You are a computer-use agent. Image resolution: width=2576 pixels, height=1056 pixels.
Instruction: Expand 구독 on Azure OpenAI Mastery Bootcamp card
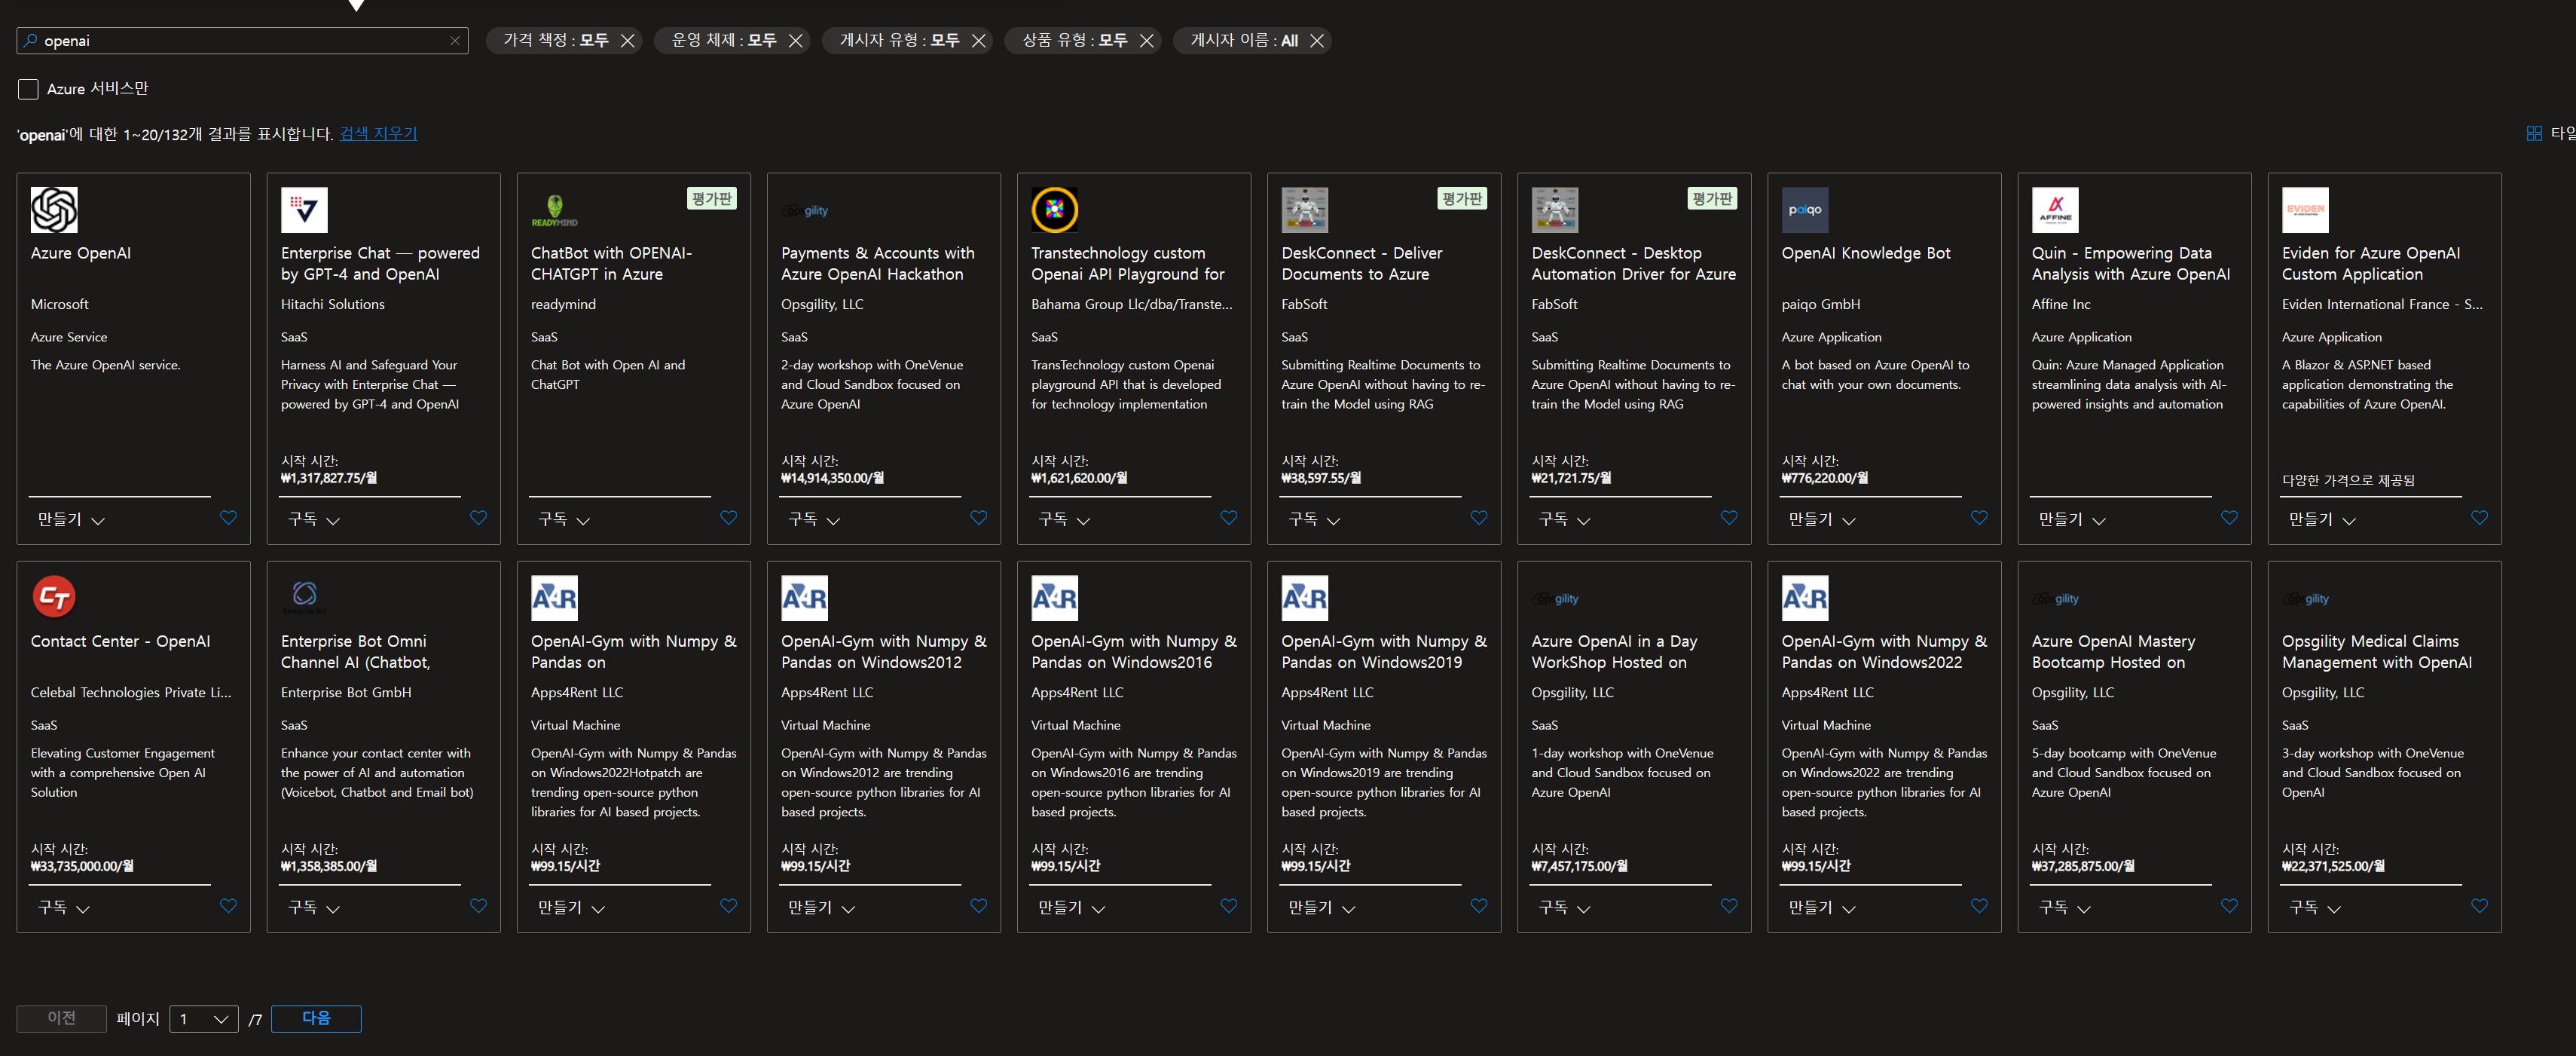[2065, 907]
